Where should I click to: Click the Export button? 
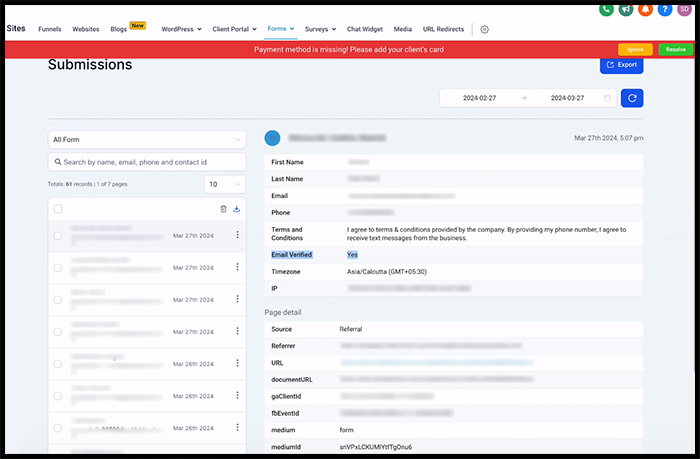621,65
